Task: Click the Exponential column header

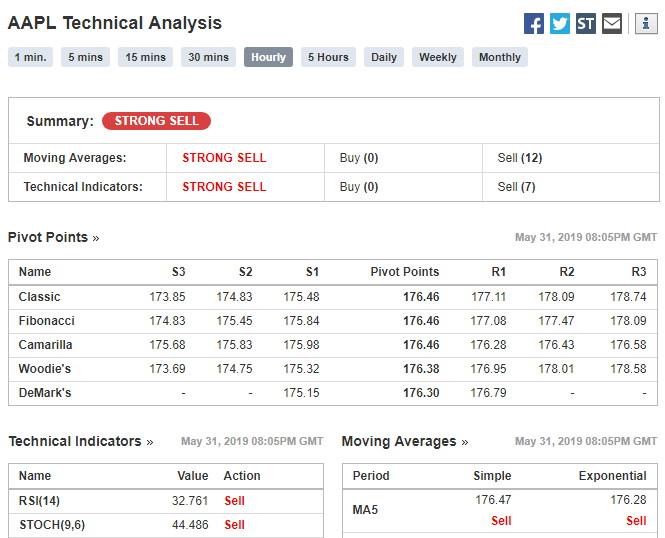Action: click(x=612, y=476)
